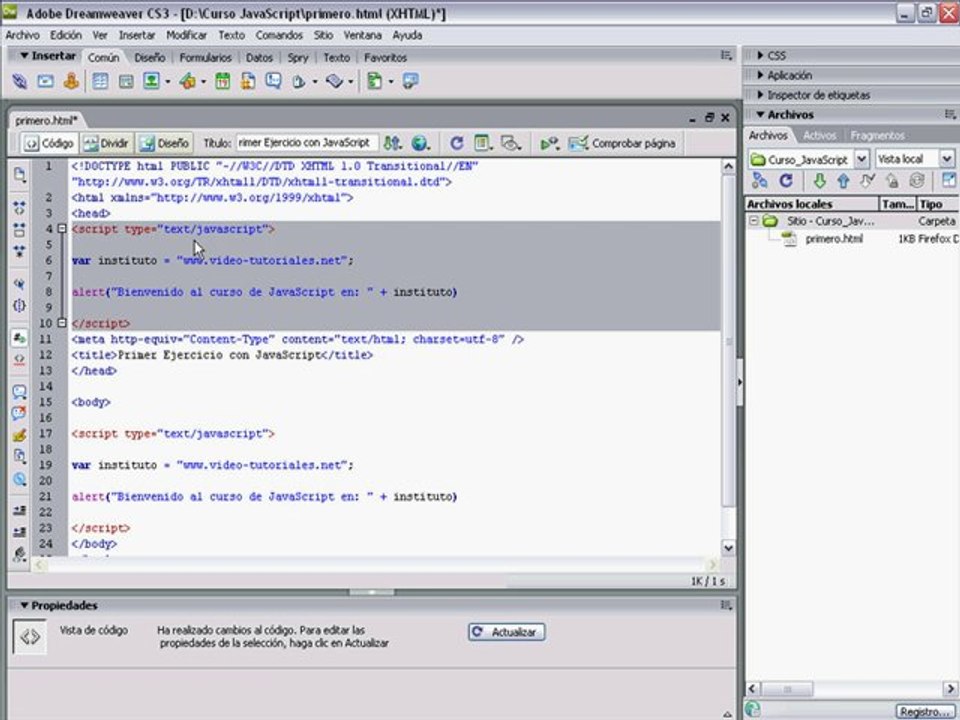Click the Head elements icon
The width and height of the screenshot is (960, 720).
299,81
